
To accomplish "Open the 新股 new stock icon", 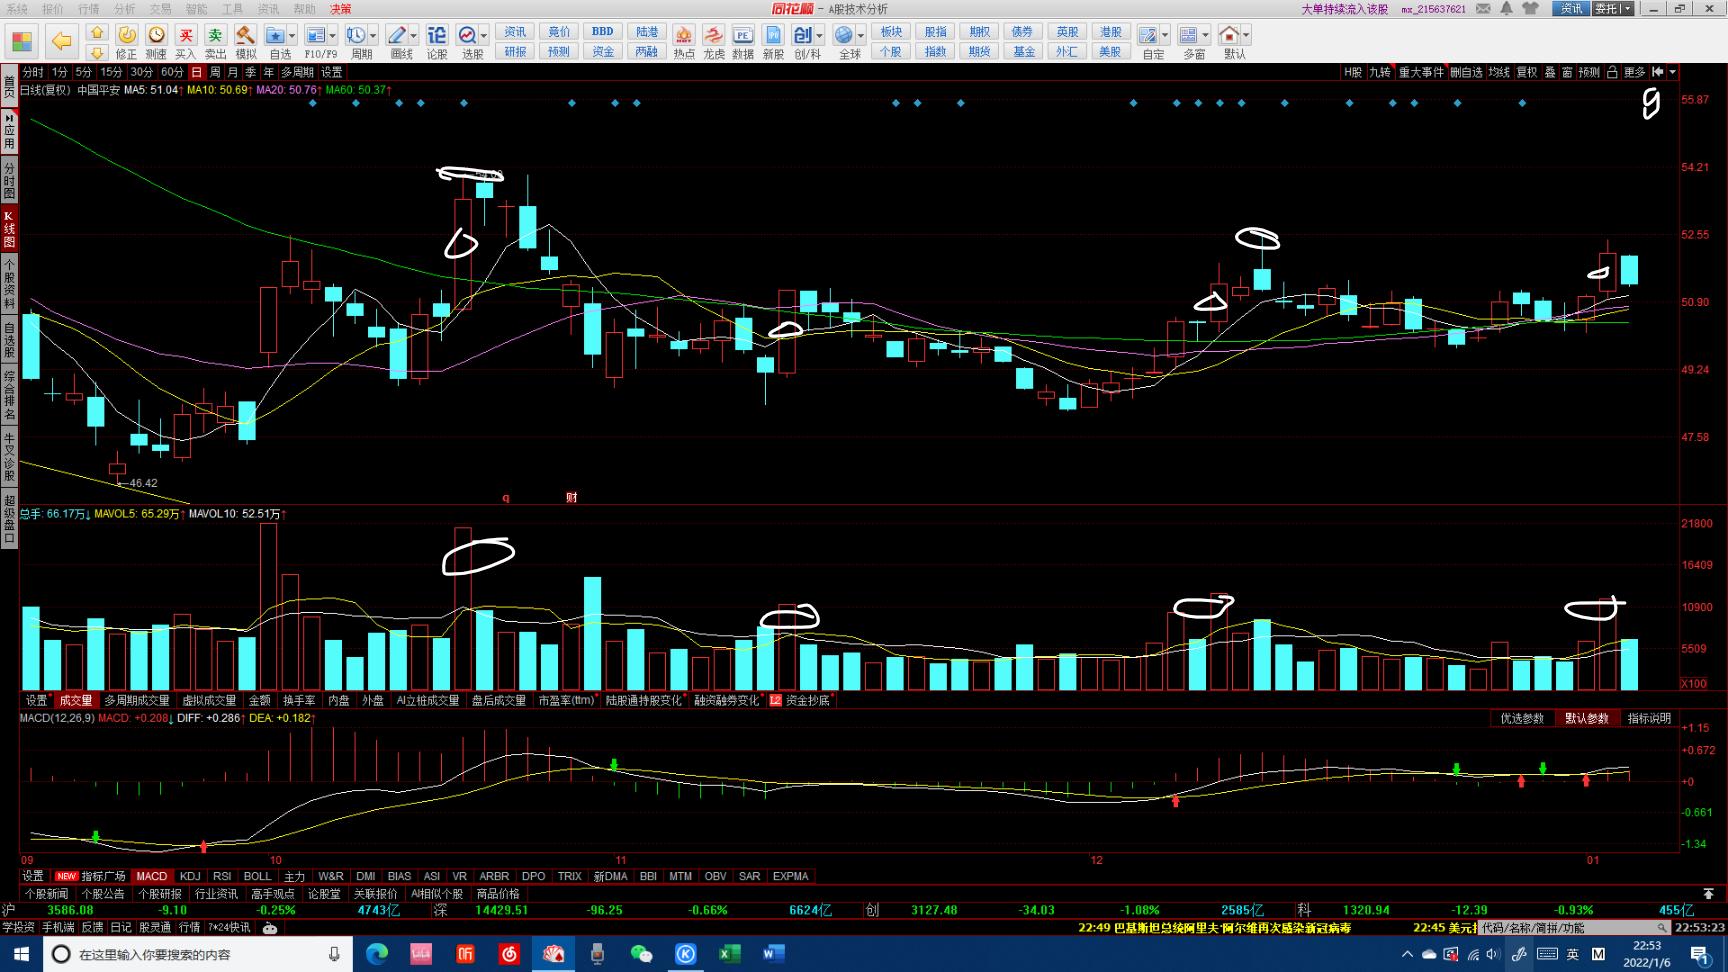I will point(773,36).
